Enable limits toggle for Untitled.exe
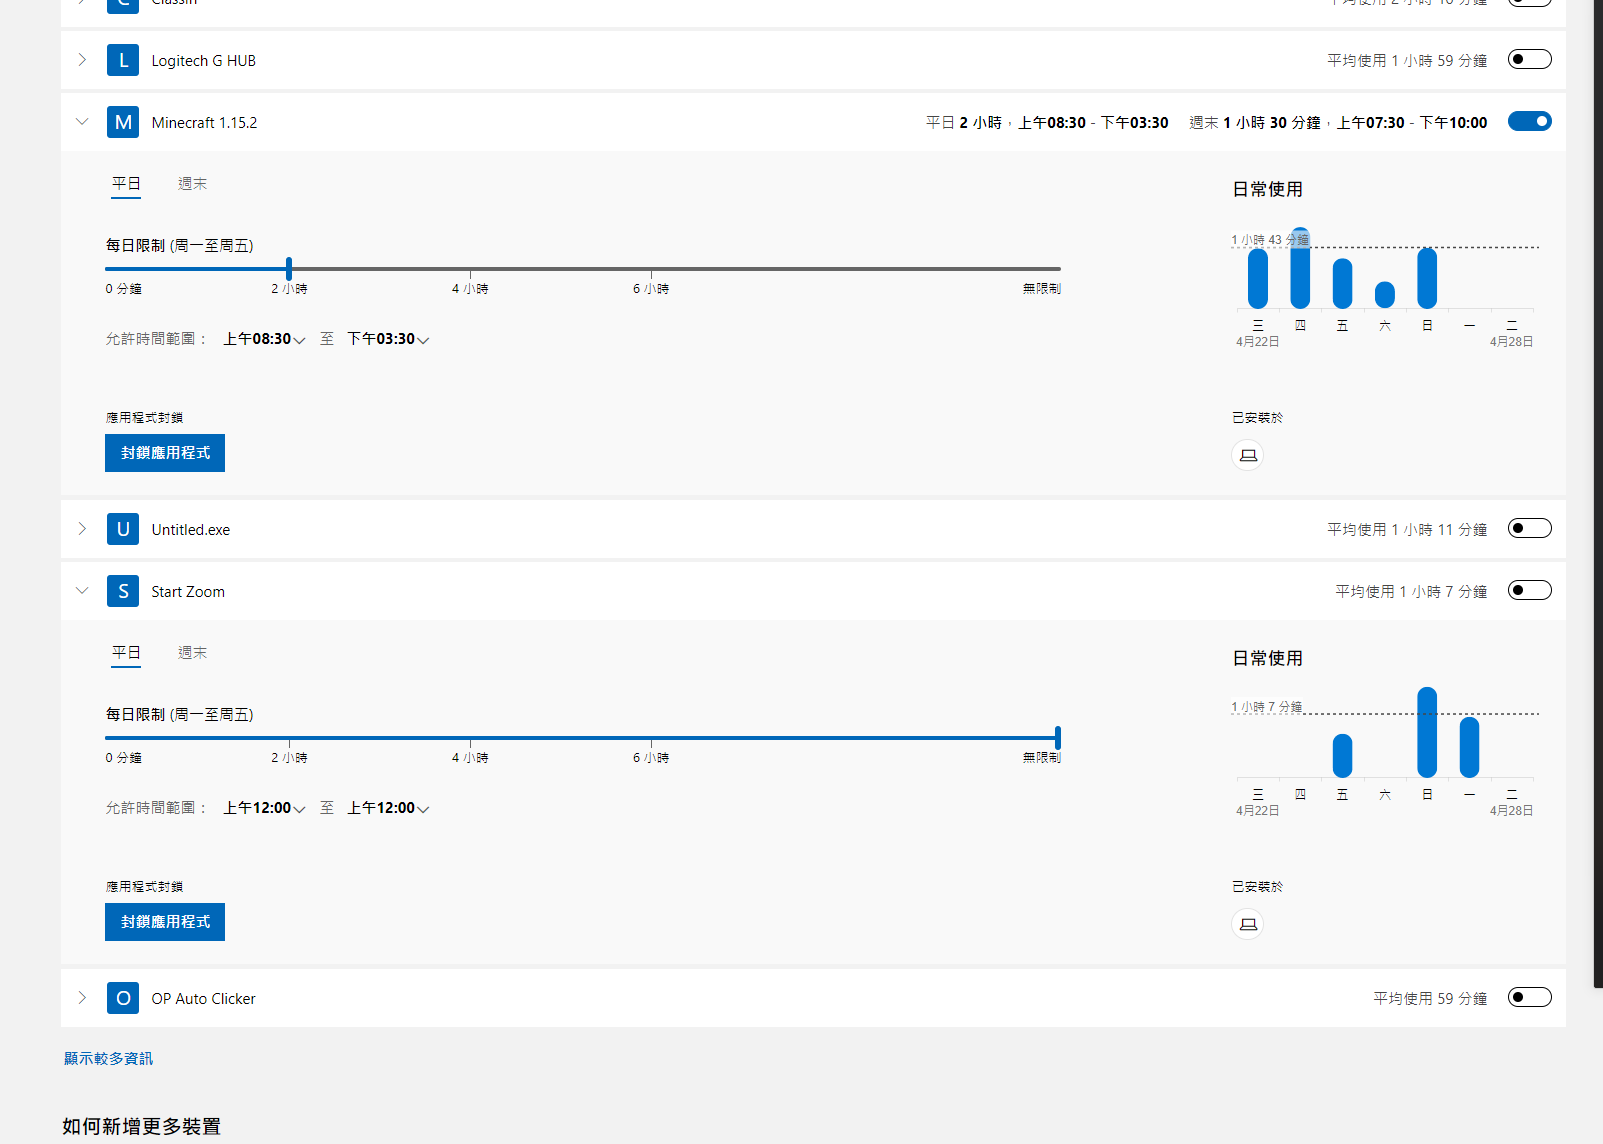Viewport: 1603px width, 1144px height. coord(1529,528)
